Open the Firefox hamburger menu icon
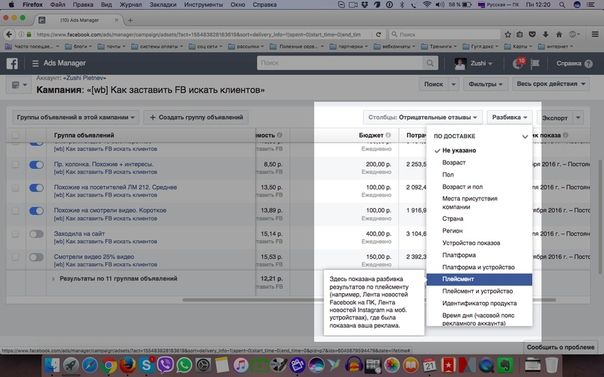Screen dimensions: 604x377 [595, 34]
